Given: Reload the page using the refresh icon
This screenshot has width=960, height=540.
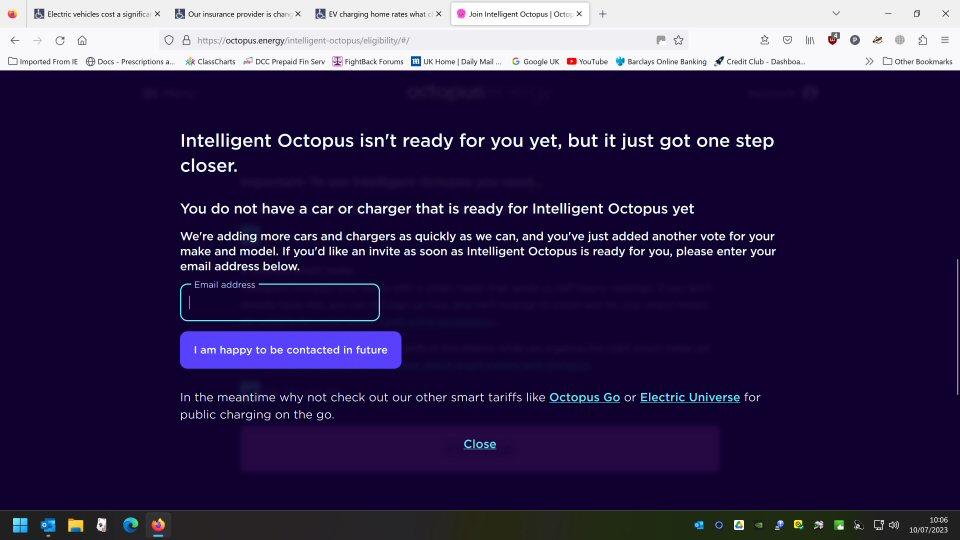Looking at the screenshot, I should (60, 40).
